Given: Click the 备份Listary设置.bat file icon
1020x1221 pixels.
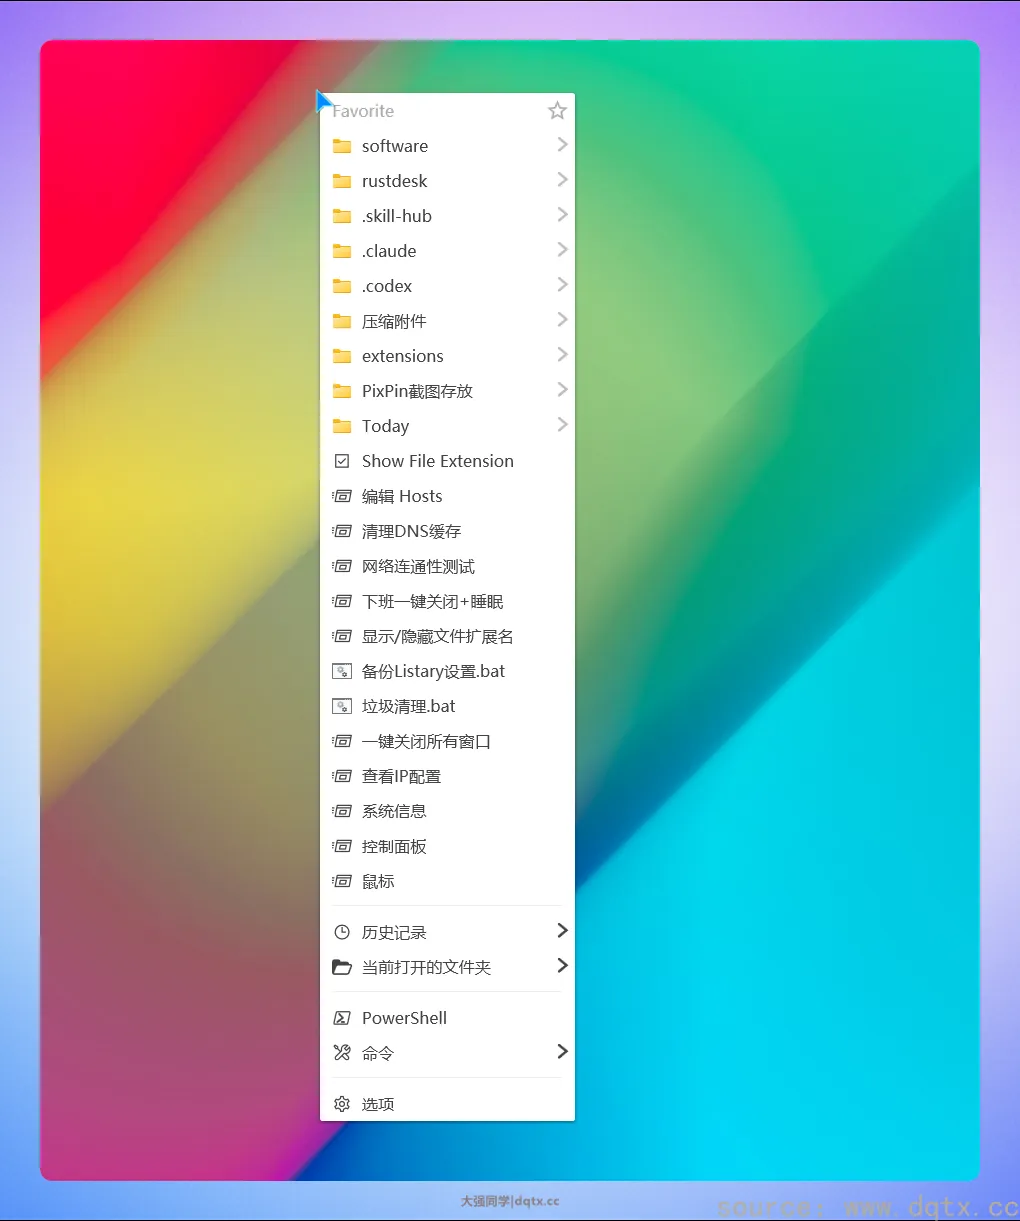Looking at the screenshot, I should pos(342,671).
